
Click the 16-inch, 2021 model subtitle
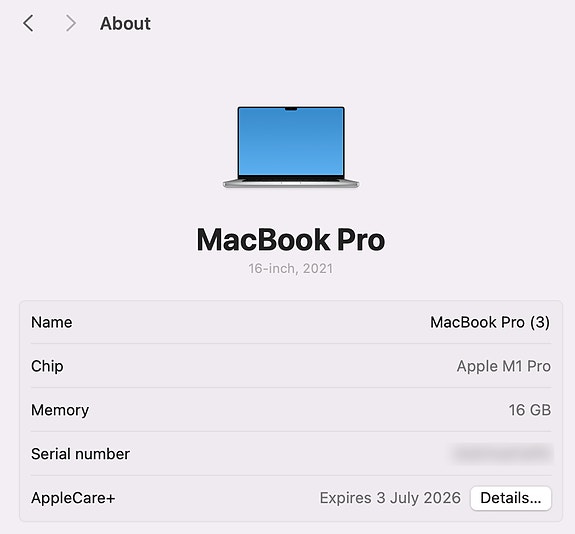click(291, 269)
